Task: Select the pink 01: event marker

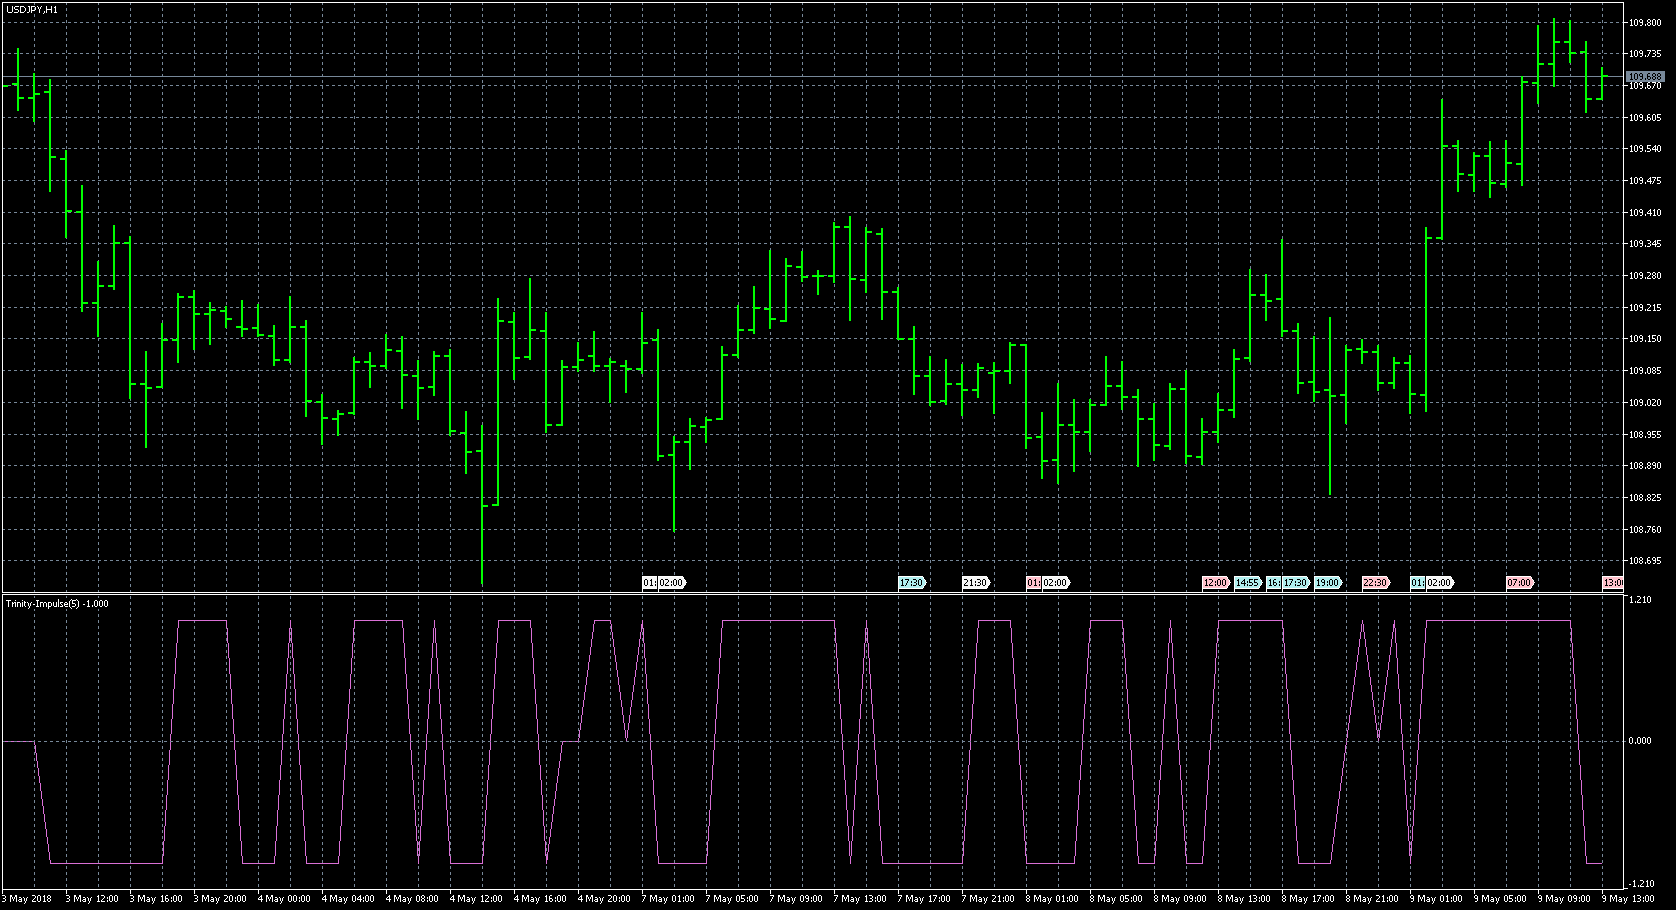Action: pos(1033,583)
